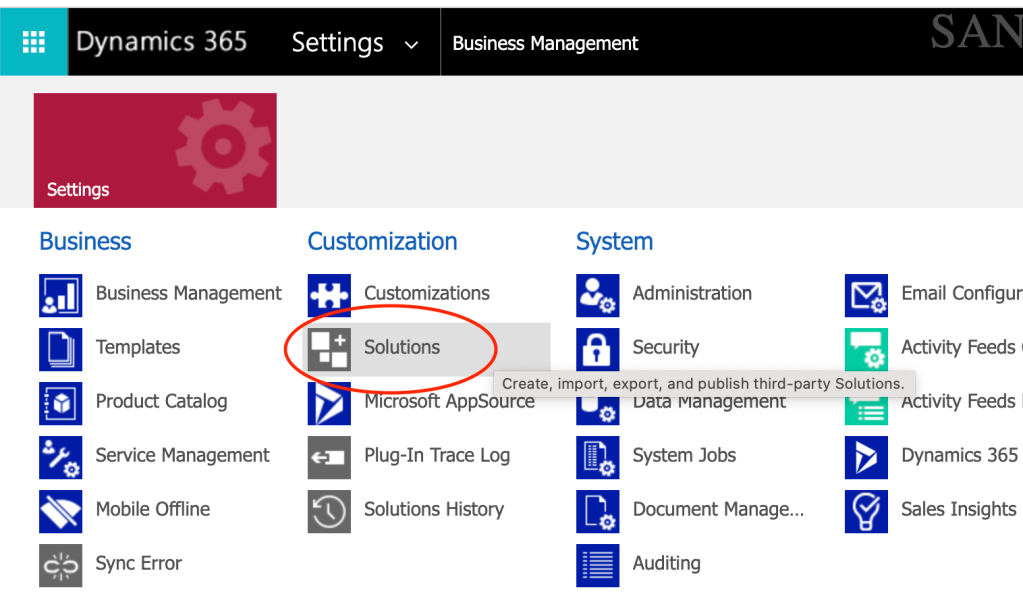Image resolution: width=1023 pixels, height=594 pixels.
Task: Open Microsoft AppSource link
Action: point(449,402)
